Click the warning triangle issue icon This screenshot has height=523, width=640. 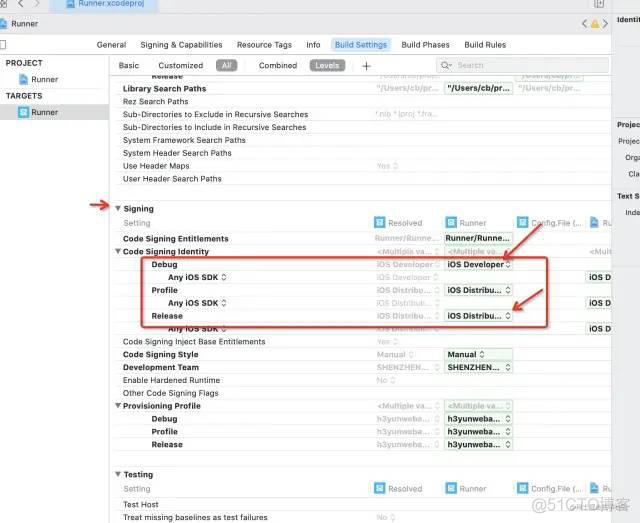(595, 24)
